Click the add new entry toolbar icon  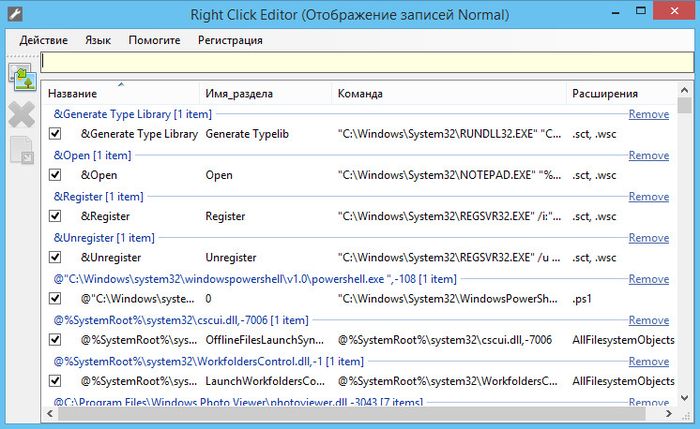(22, 77)
